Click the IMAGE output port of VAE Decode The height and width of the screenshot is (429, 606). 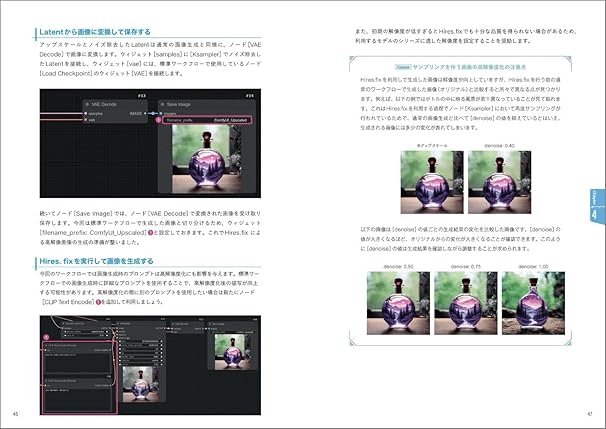point(146,114)
